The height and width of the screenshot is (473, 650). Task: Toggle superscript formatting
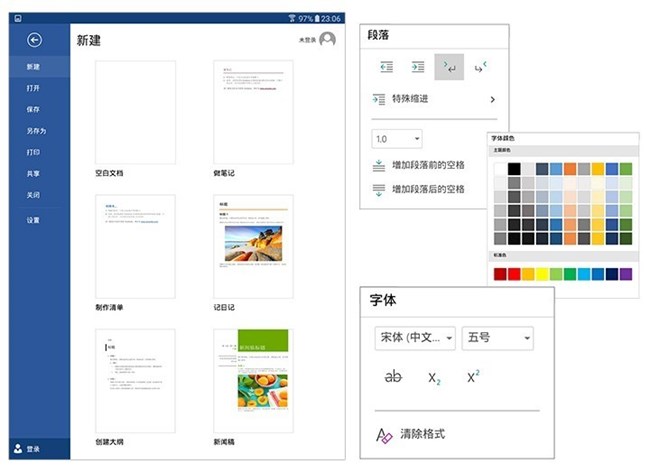coord(473,377)
